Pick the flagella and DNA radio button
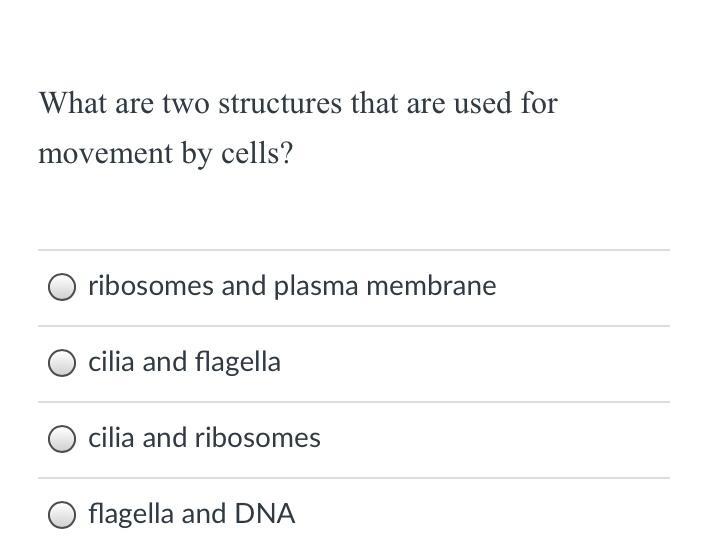This screenshot has height=557, width=708. (x=61, y=515)
